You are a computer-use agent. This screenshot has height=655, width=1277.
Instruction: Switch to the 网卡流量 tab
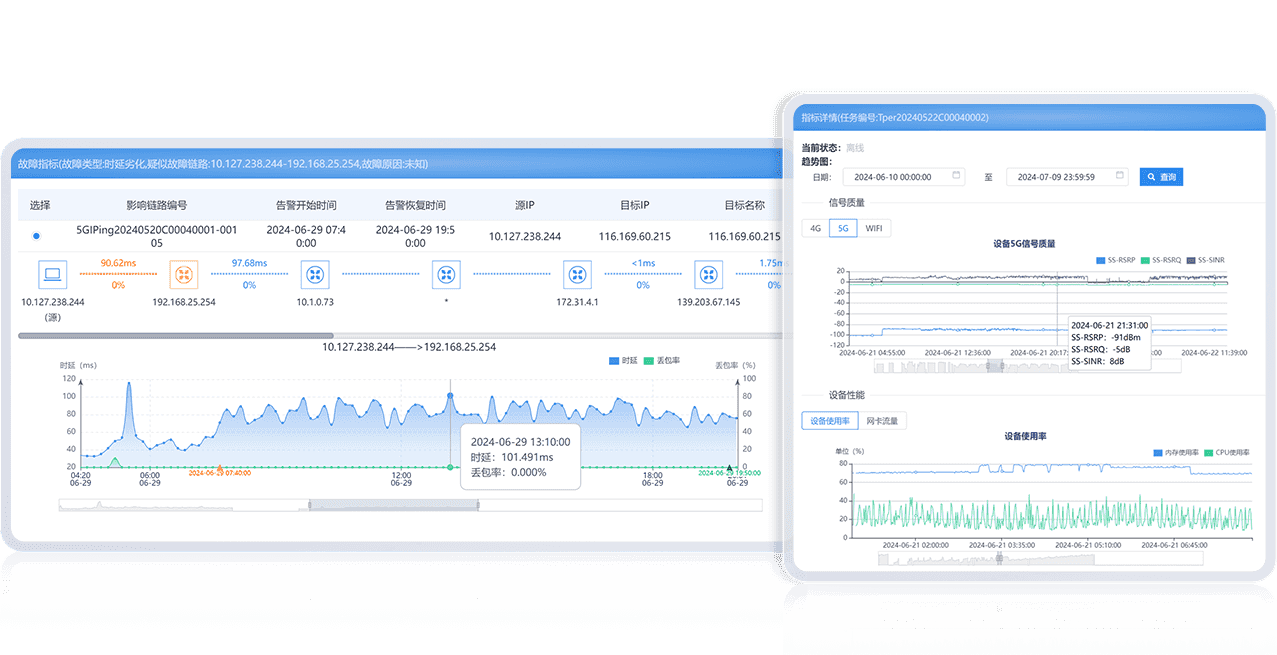(883, 421)
